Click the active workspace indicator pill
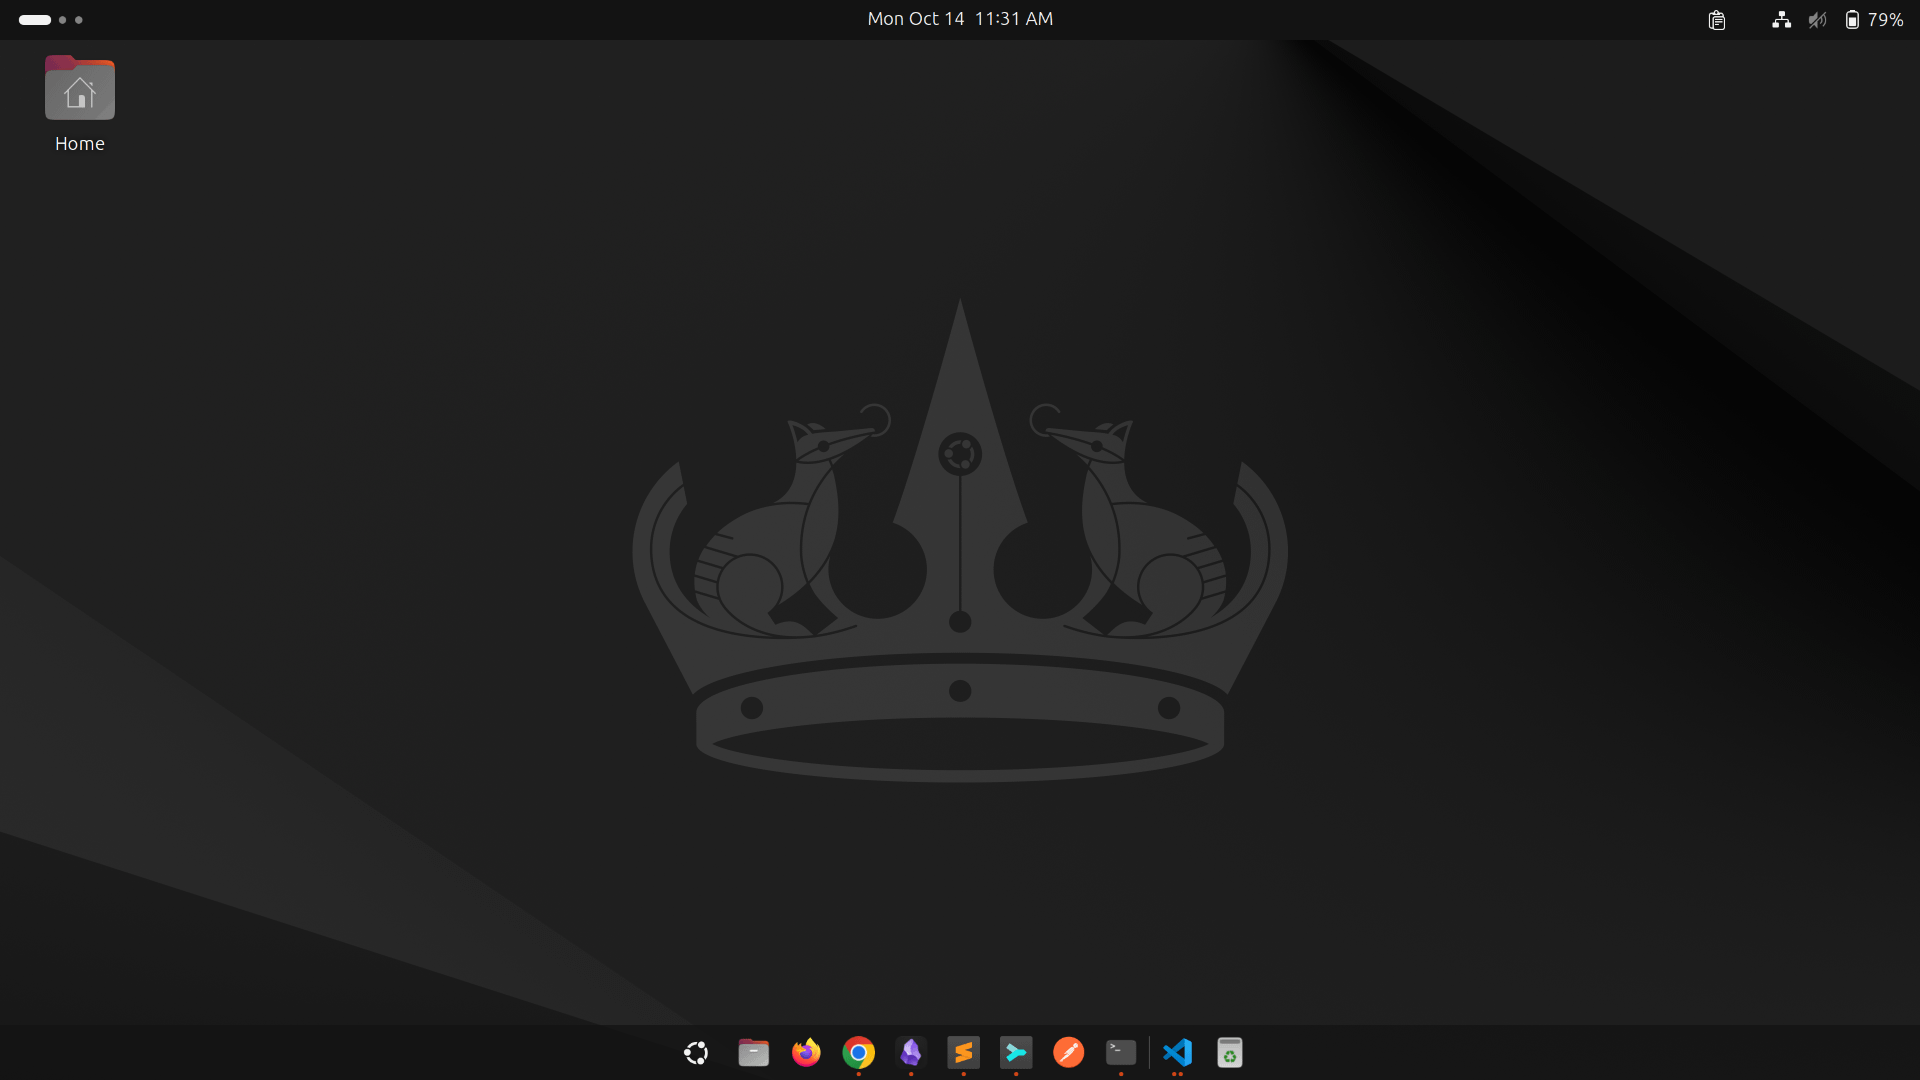 [35, 20]
